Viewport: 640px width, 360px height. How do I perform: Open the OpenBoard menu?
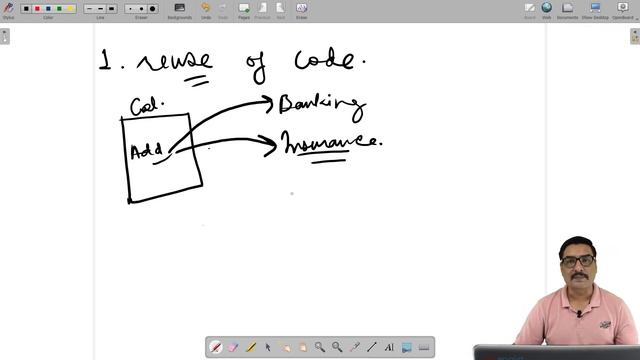point(623,11)
